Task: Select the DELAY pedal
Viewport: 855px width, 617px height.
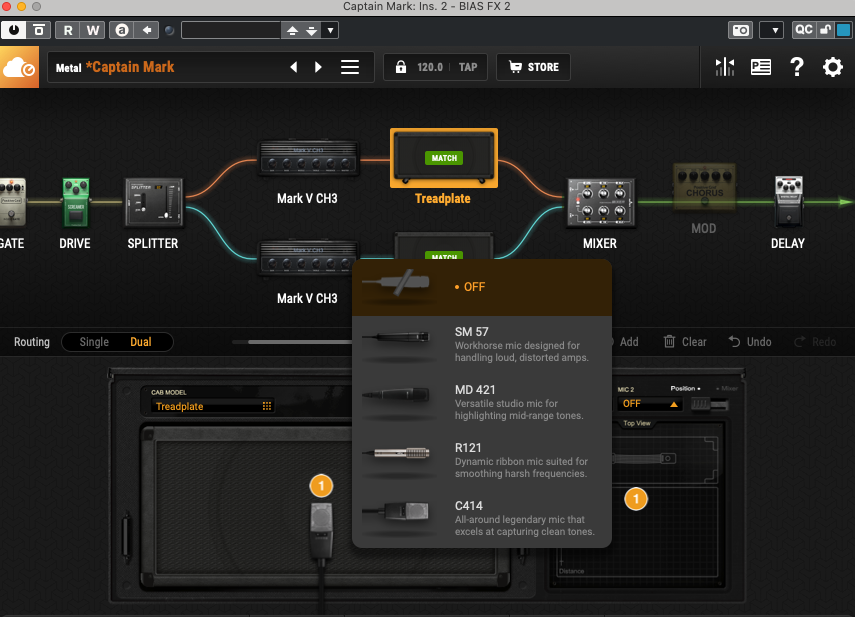Action: tap(788, 201)
